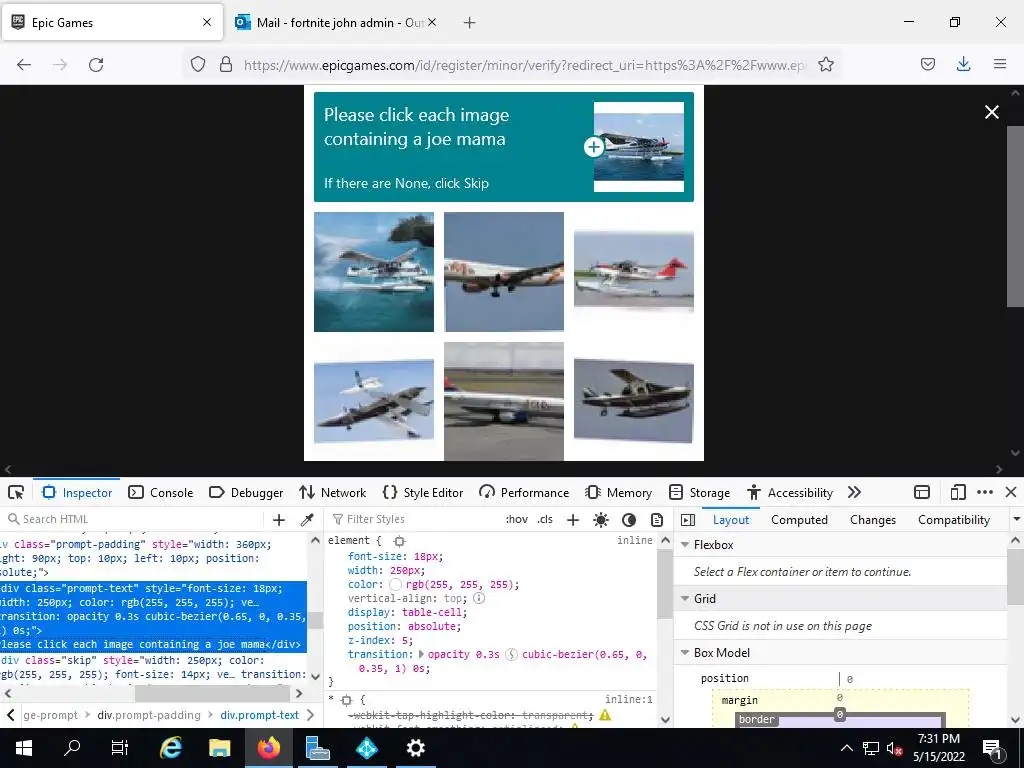Activate the element picker tool
The width and height of the screenshot is (1024, 768).
[x=16, y=492]
